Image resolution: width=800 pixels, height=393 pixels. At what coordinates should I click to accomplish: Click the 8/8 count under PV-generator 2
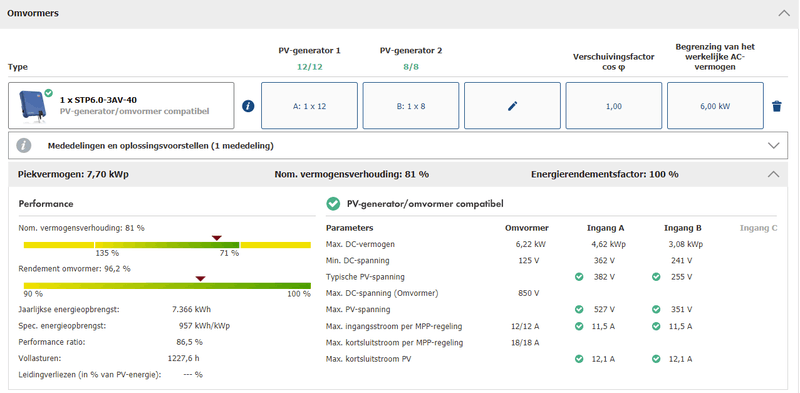point(411,67)
